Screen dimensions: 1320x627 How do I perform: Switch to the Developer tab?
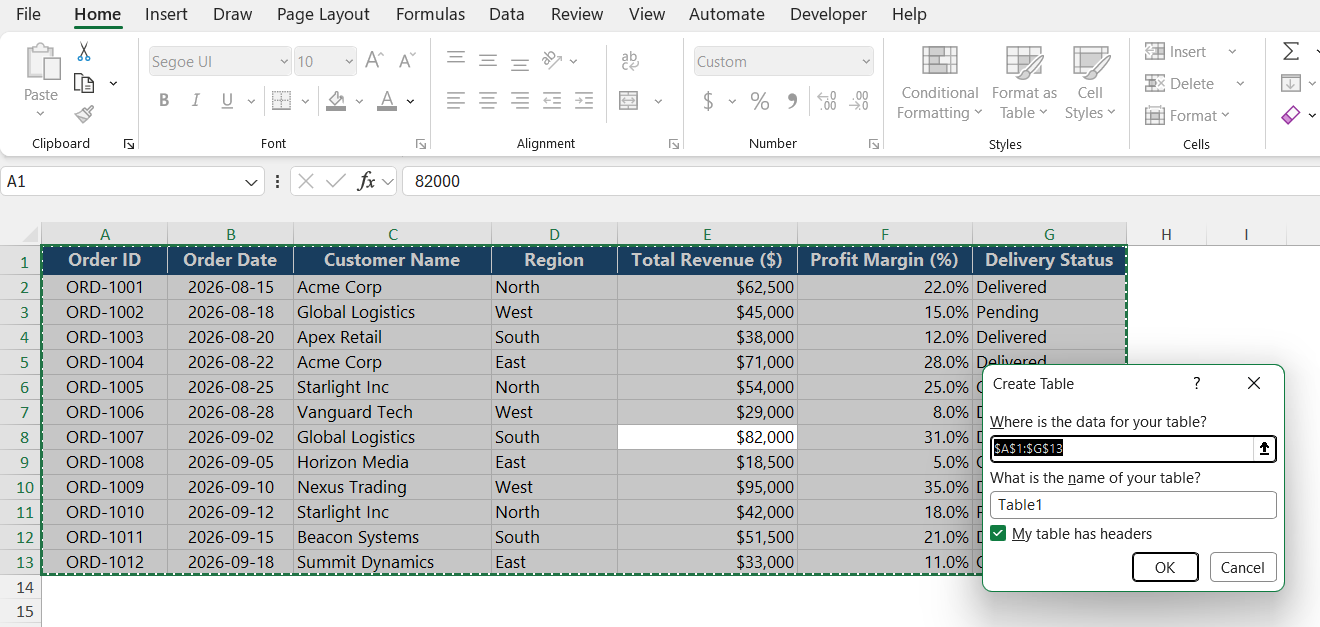tap(828, 14)
